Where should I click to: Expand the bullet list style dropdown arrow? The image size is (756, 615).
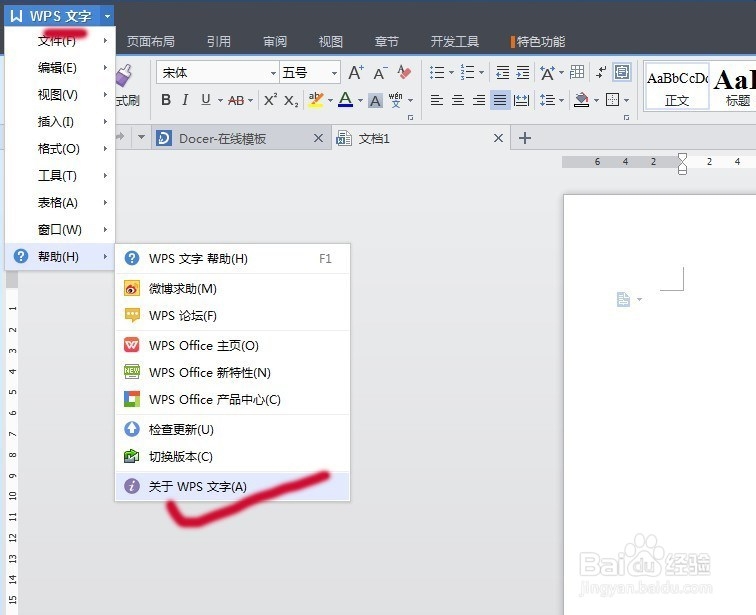click(451, 73)
